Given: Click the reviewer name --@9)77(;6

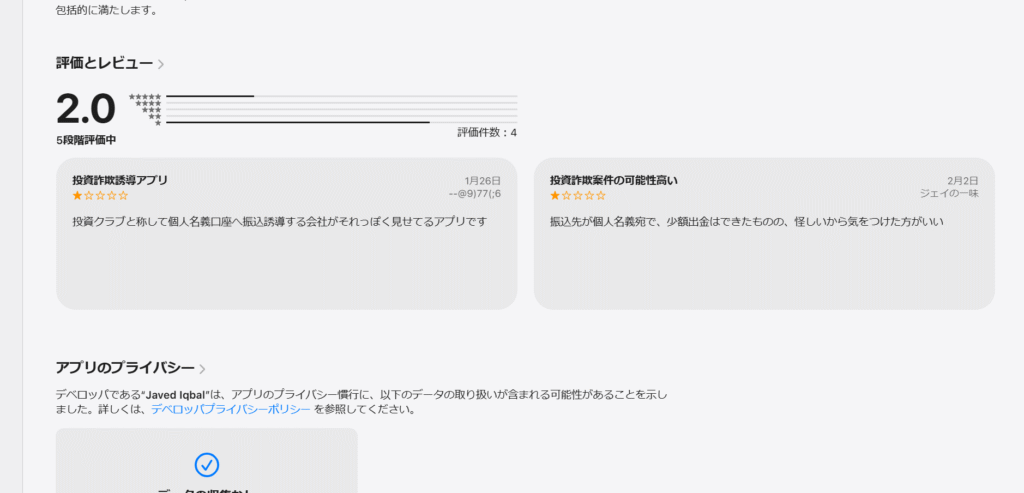Looking at the screenshot, I should [475, 193].
